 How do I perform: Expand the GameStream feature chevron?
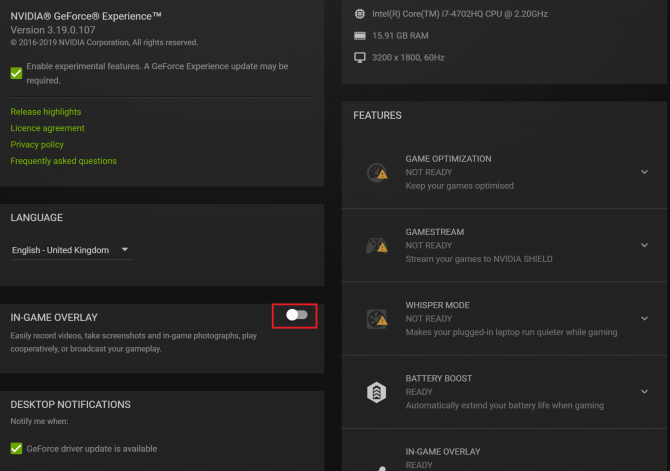(x=644, y=245)
